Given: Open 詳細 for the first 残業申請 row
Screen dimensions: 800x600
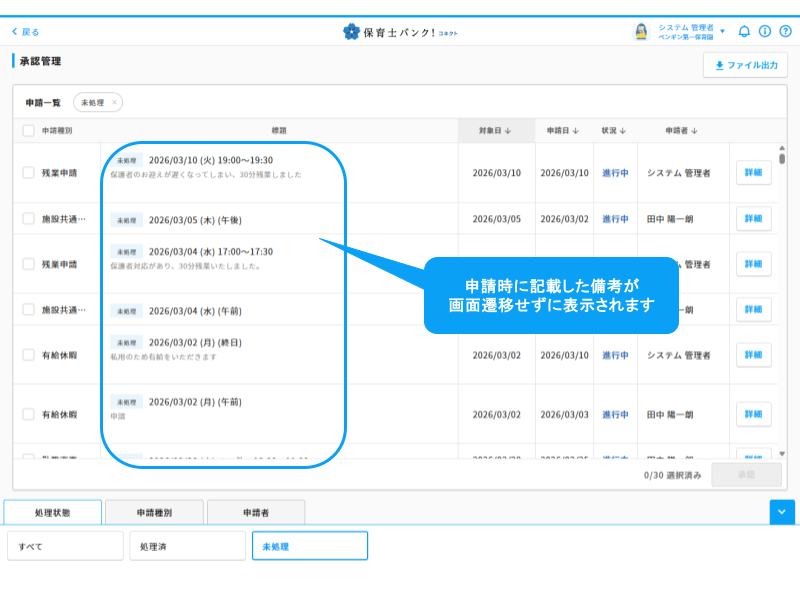Looking at the screenshot, I should coord(753,173).
